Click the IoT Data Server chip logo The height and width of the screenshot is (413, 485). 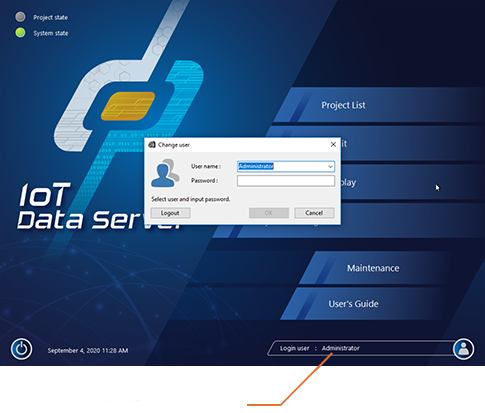[x=128, y=106]
